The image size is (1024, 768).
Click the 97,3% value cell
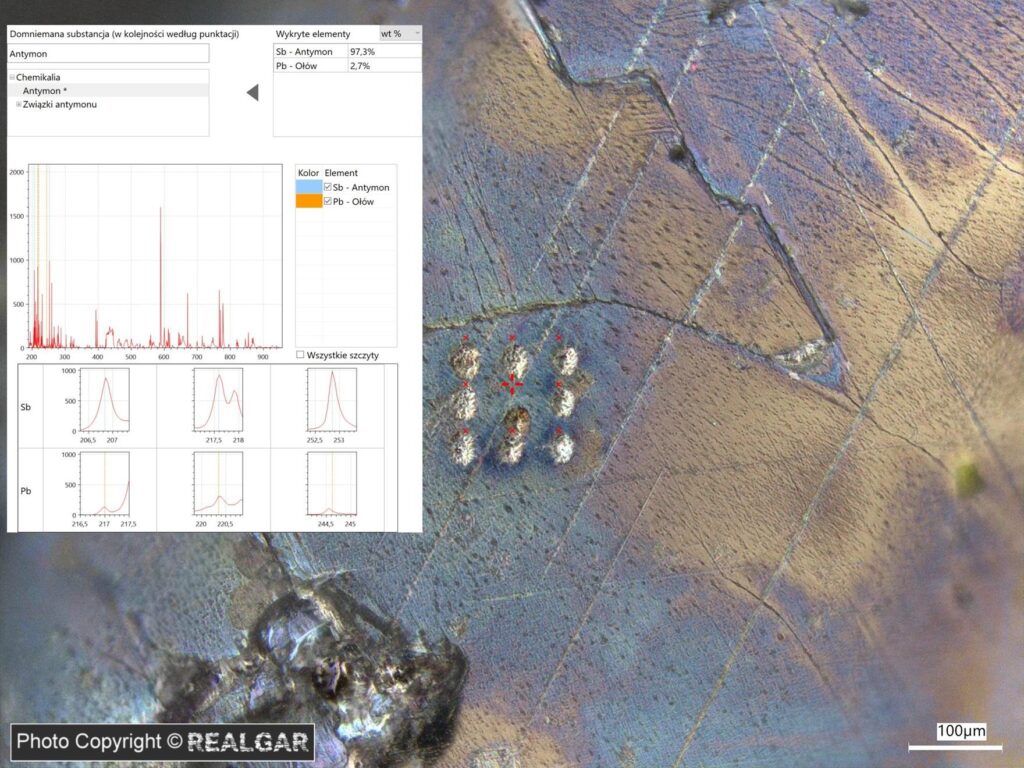coord(384,52)
